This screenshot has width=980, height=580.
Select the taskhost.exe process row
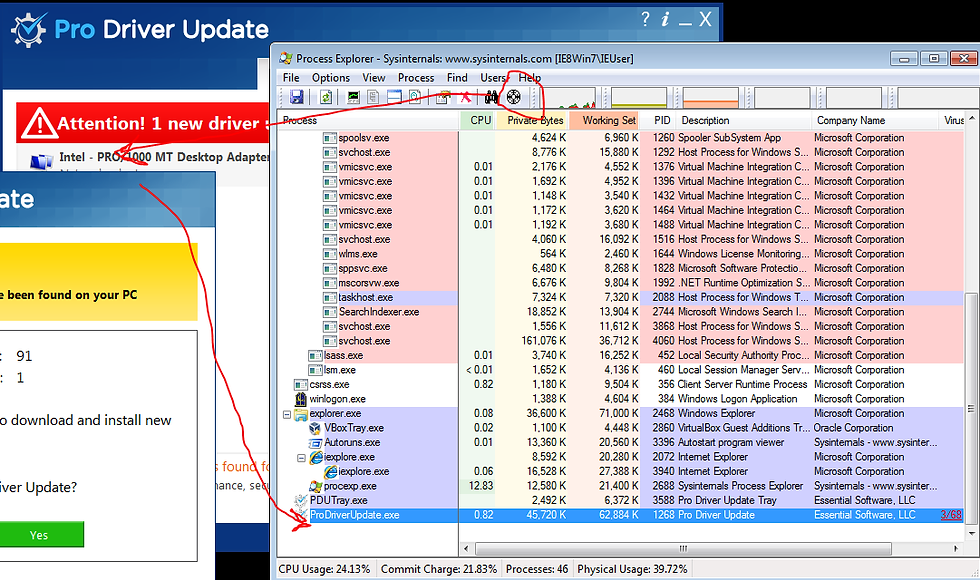pos(619,298)
